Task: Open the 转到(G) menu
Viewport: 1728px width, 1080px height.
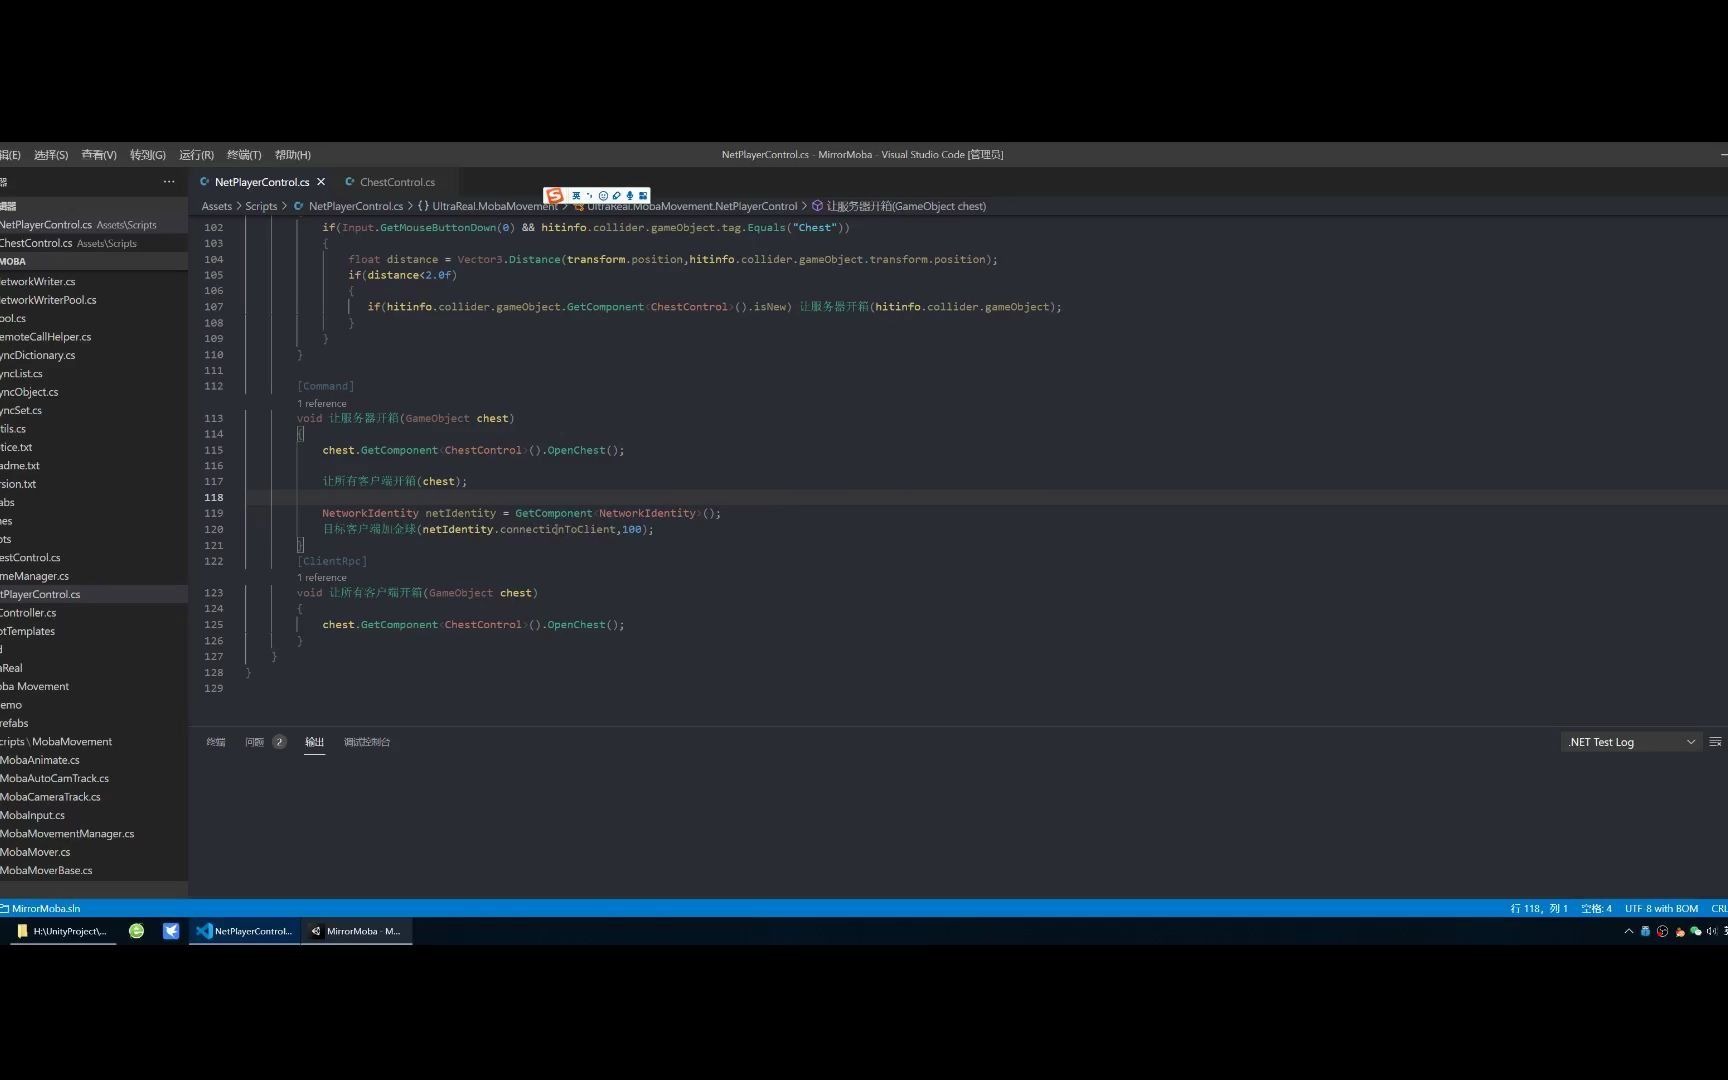Action: 148,155
